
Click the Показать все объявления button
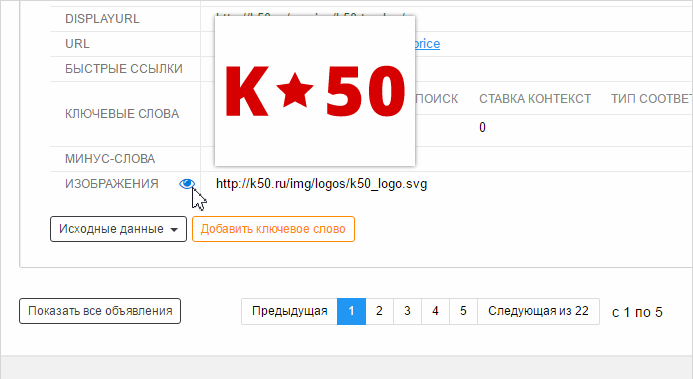100,311
